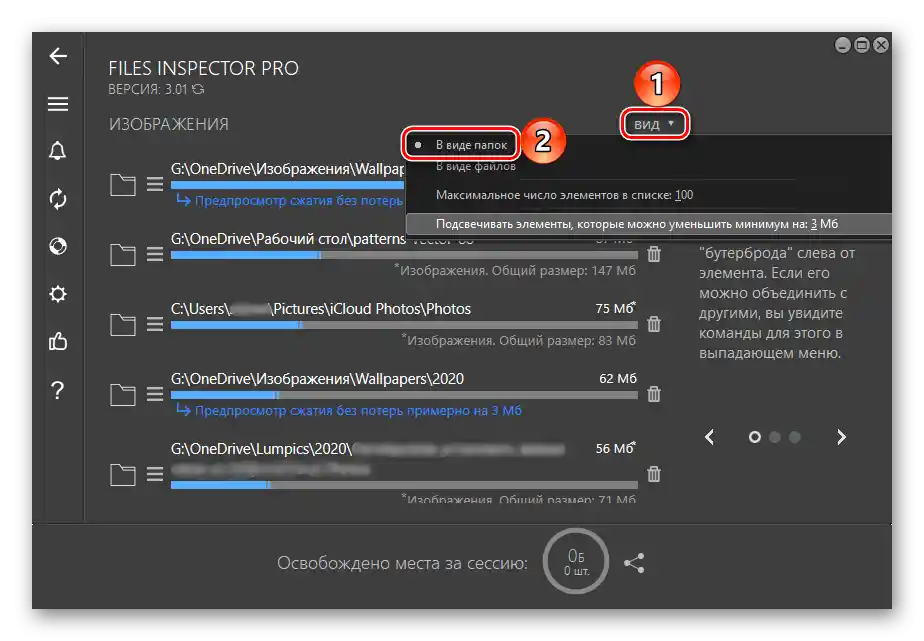
Task: Select the first tip page dot
Action: (754, 437)
